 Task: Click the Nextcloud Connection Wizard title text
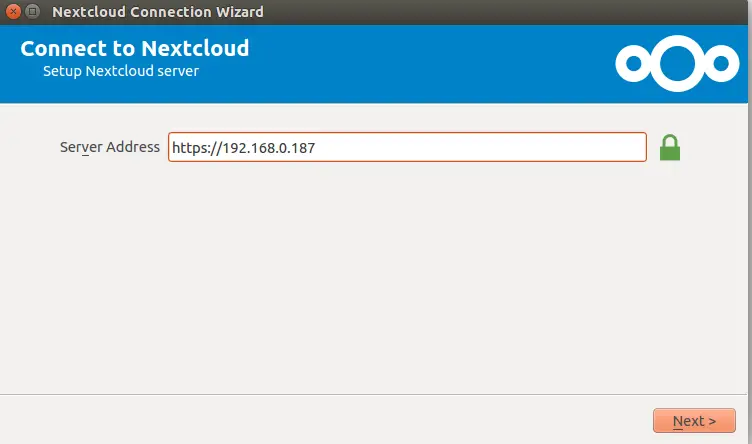point(158,12)
